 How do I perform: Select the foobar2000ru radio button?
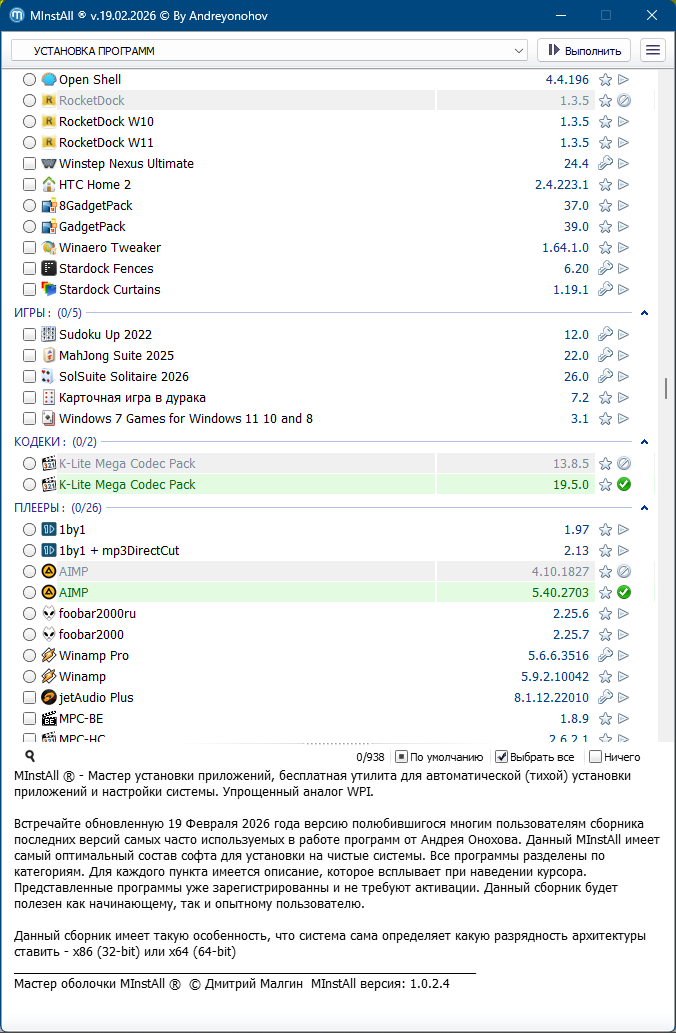(x=29, y=614)
